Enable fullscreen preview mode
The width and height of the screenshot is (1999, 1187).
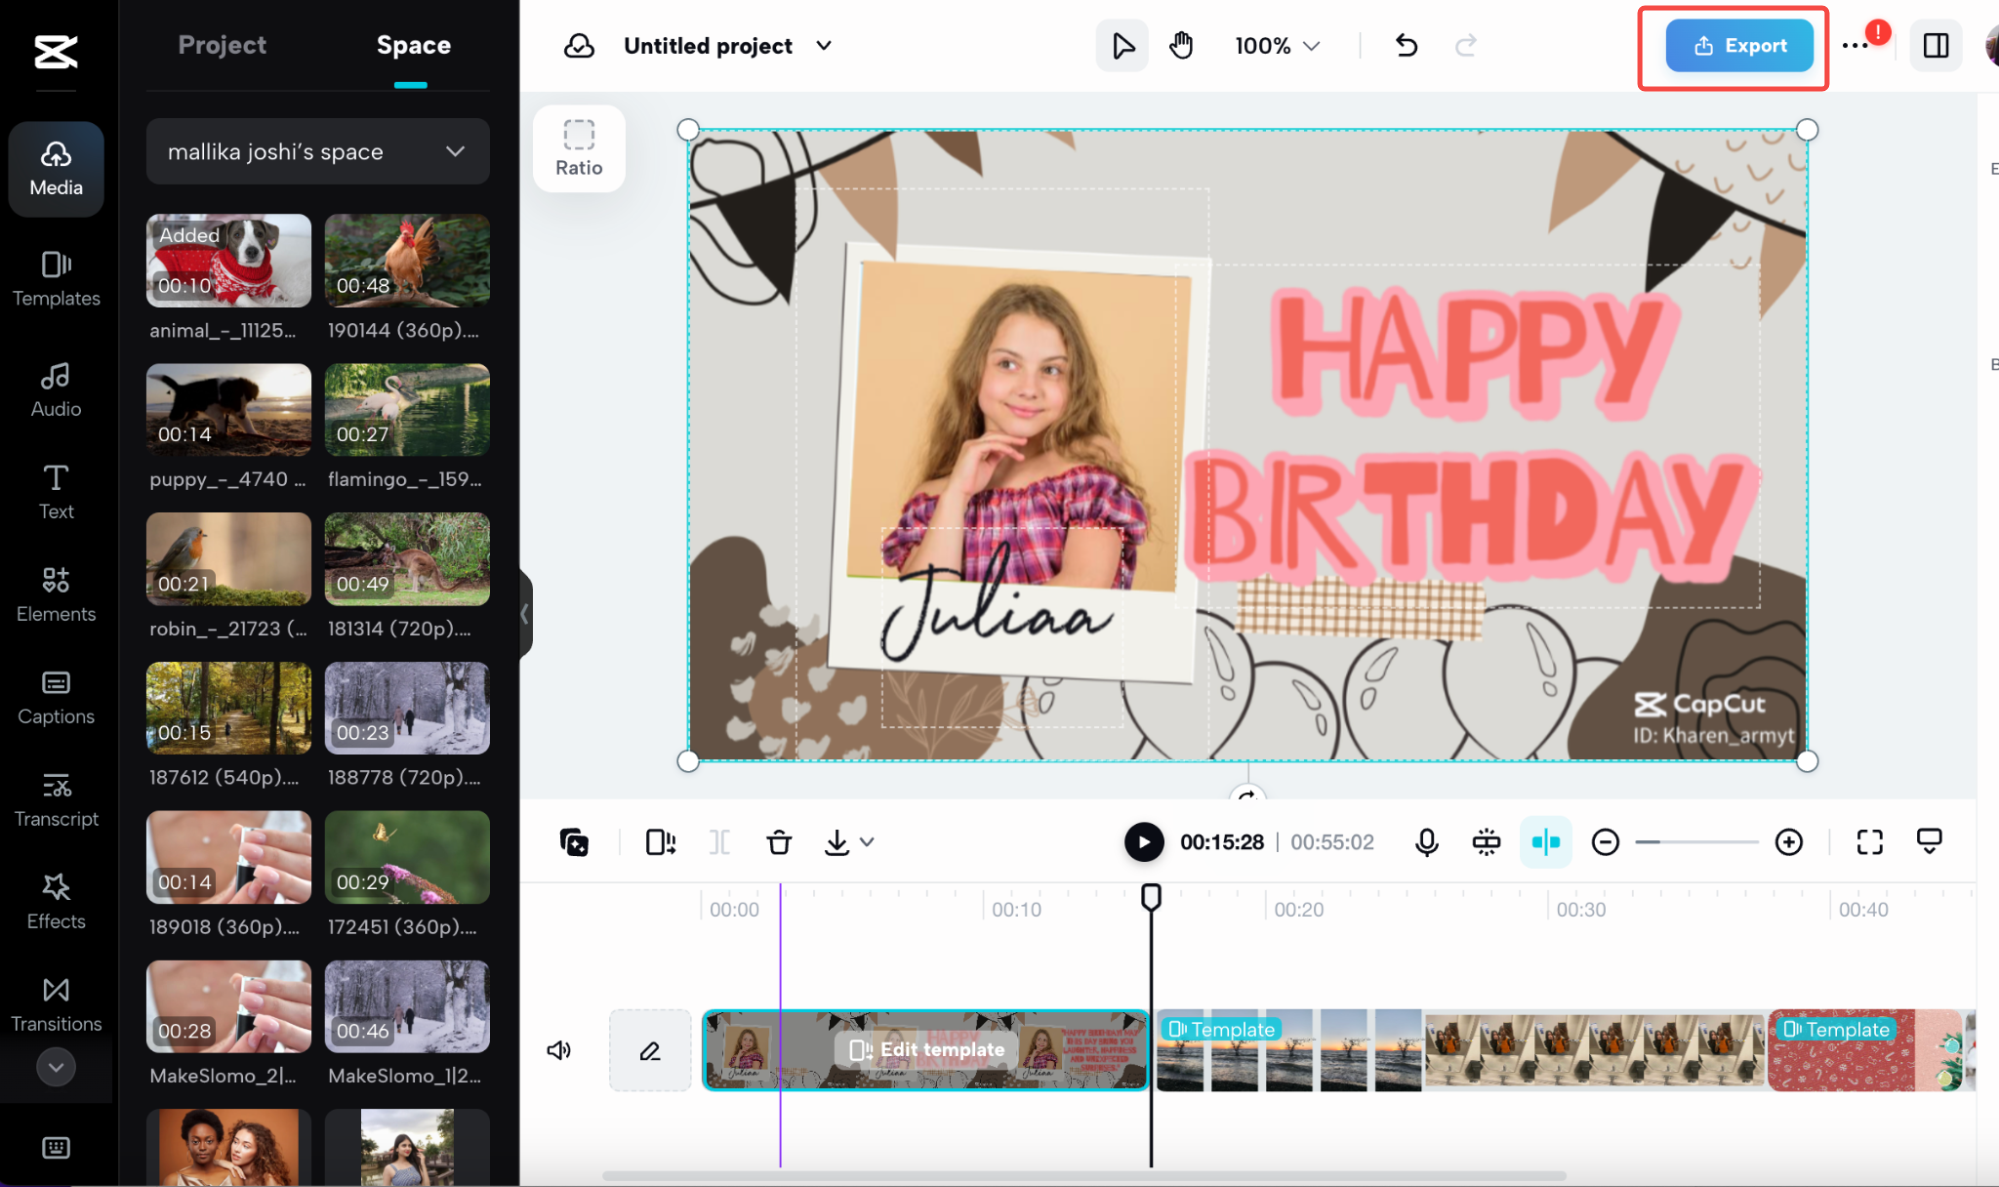pyautogui.click(x=1869, y=842)
